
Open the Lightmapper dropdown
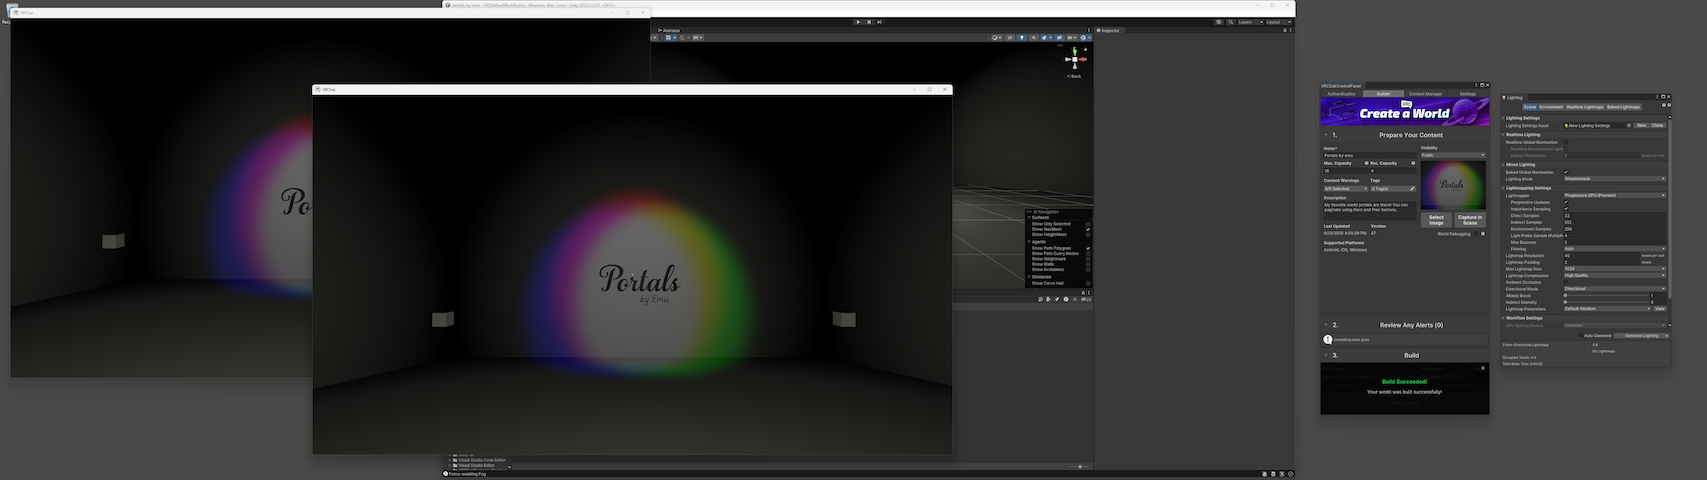pyautogui.click(x=1614, y=195)
